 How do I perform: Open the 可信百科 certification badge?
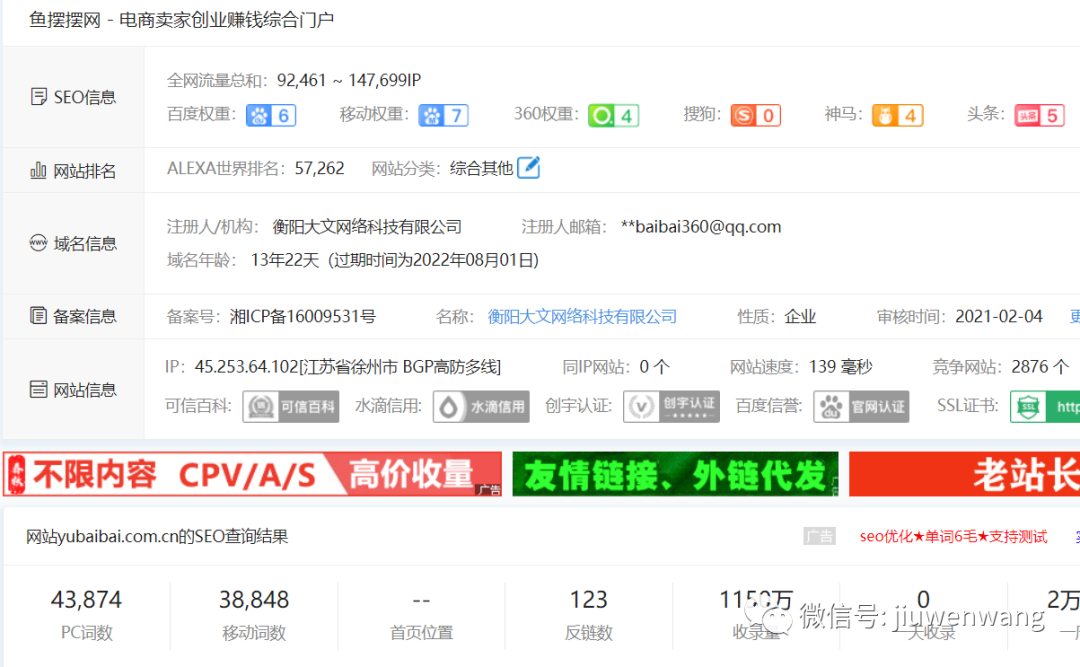(x=291, y=407)
